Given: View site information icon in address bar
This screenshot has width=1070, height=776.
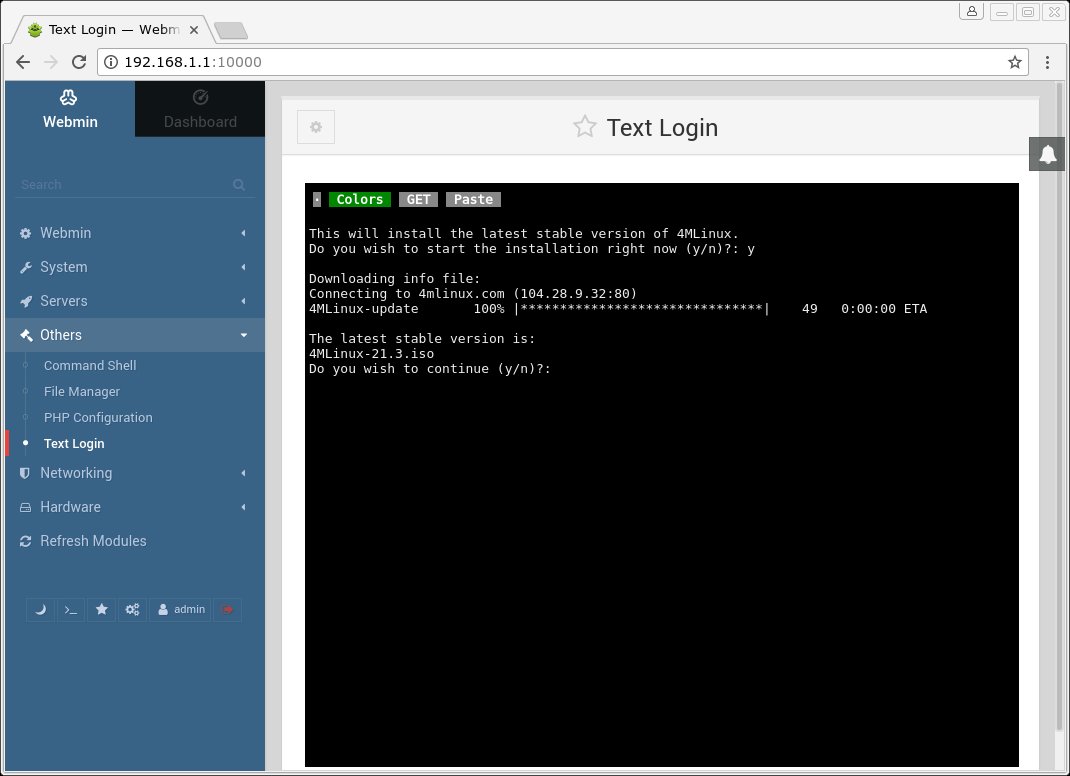Looking at the screenshot, I should 111,62.
